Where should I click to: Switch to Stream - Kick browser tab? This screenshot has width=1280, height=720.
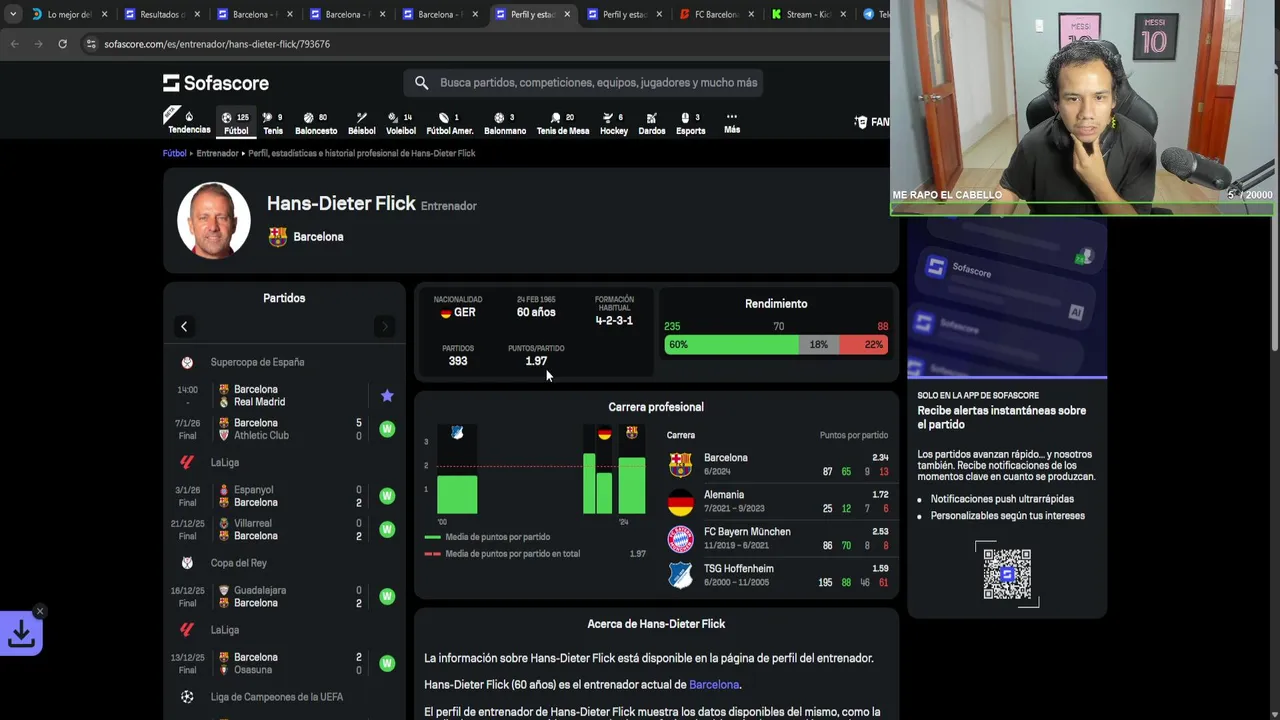pyautogui.click(x=808, y=15)
